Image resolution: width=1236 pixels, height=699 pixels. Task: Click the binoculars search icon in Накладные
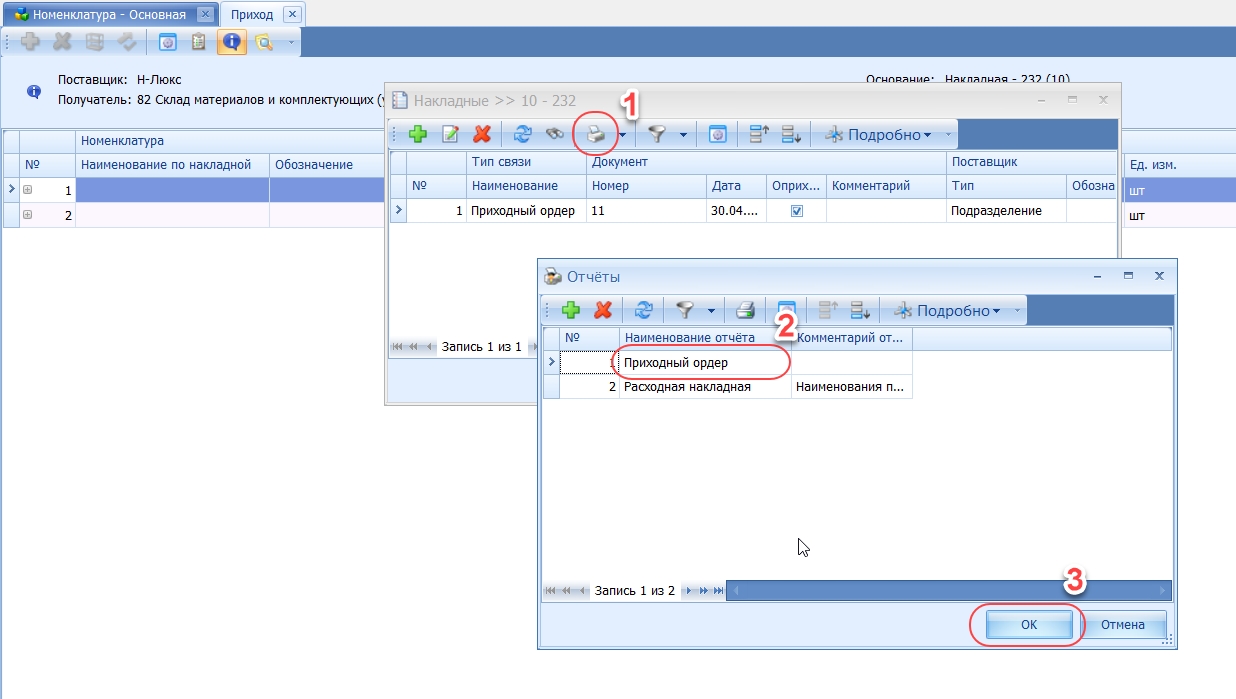553,134
